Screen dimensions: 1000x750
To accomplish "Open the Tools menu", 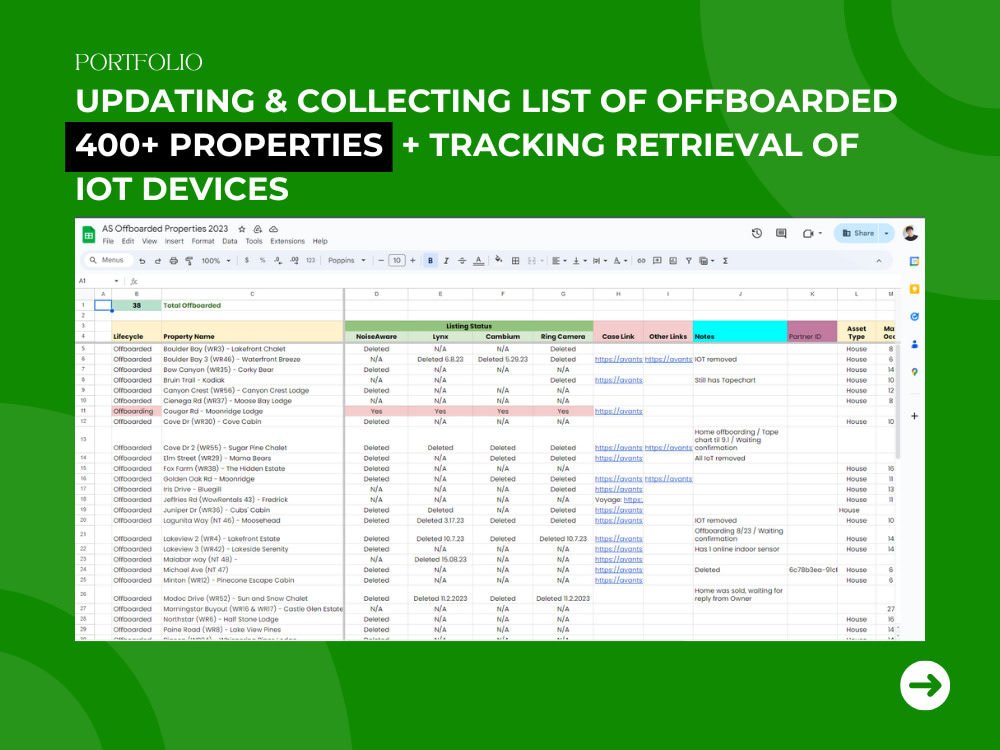I will tap(254, 242).
